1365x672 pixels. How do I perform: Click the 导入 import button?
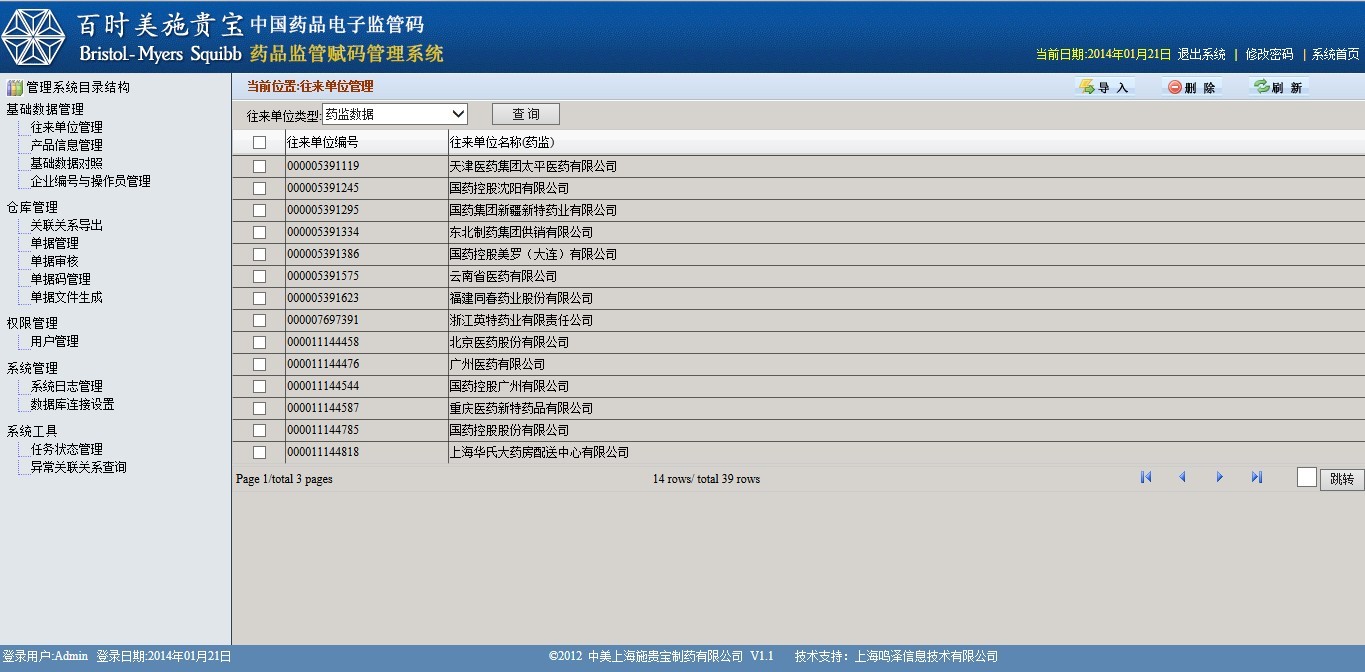point(1104,87)
